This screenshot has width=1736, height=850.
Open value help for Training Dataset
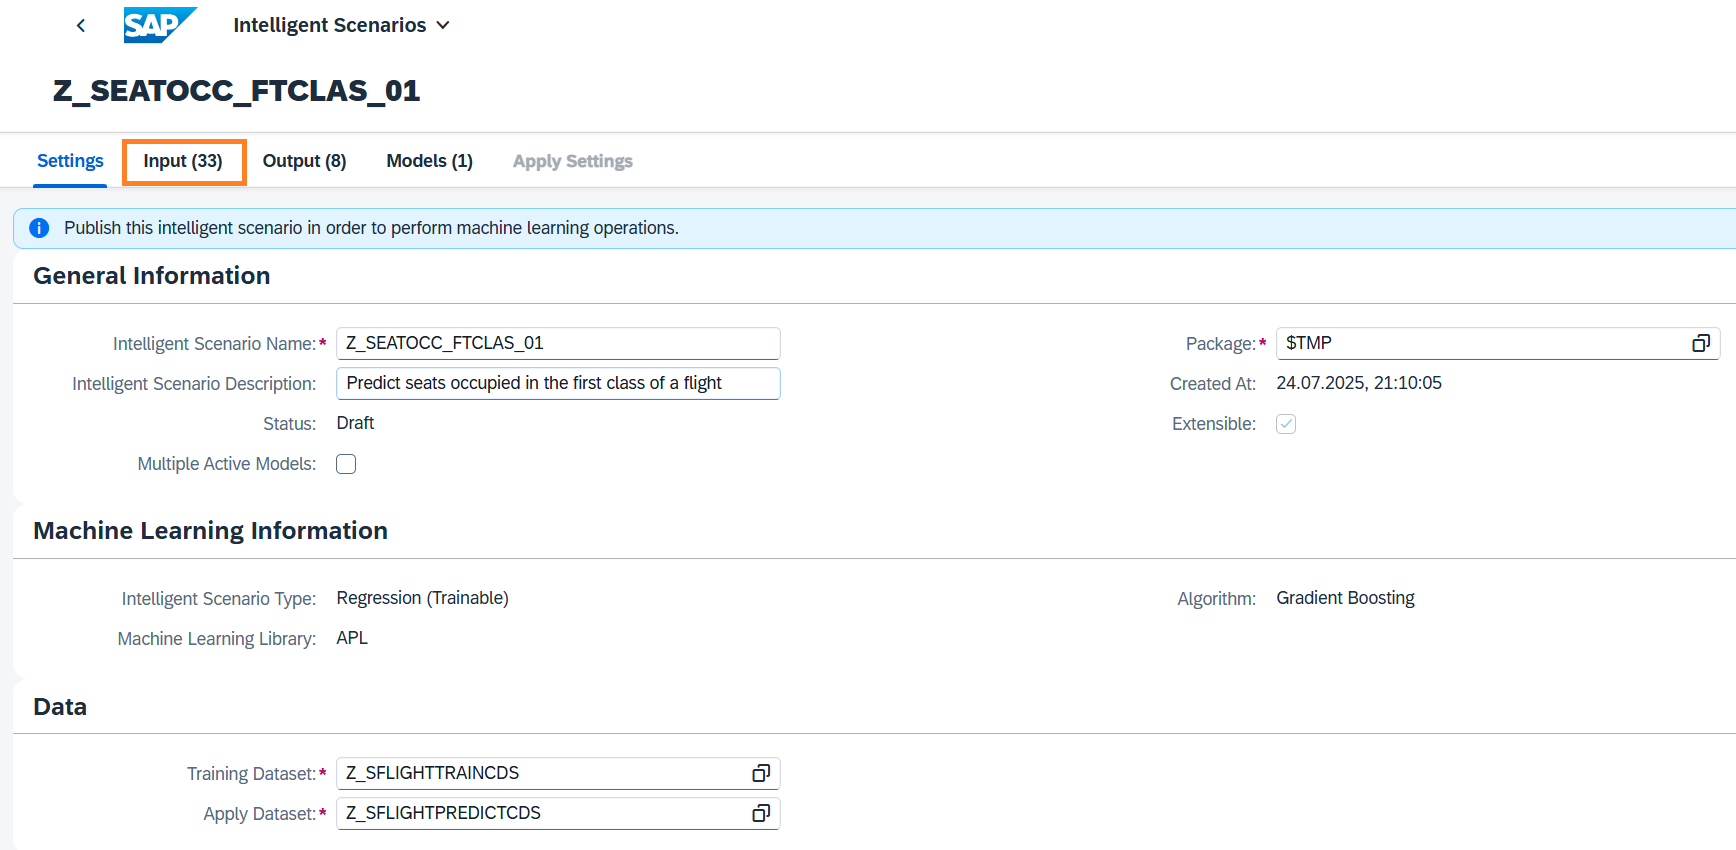pyautogui.click(x=761, y=773)
